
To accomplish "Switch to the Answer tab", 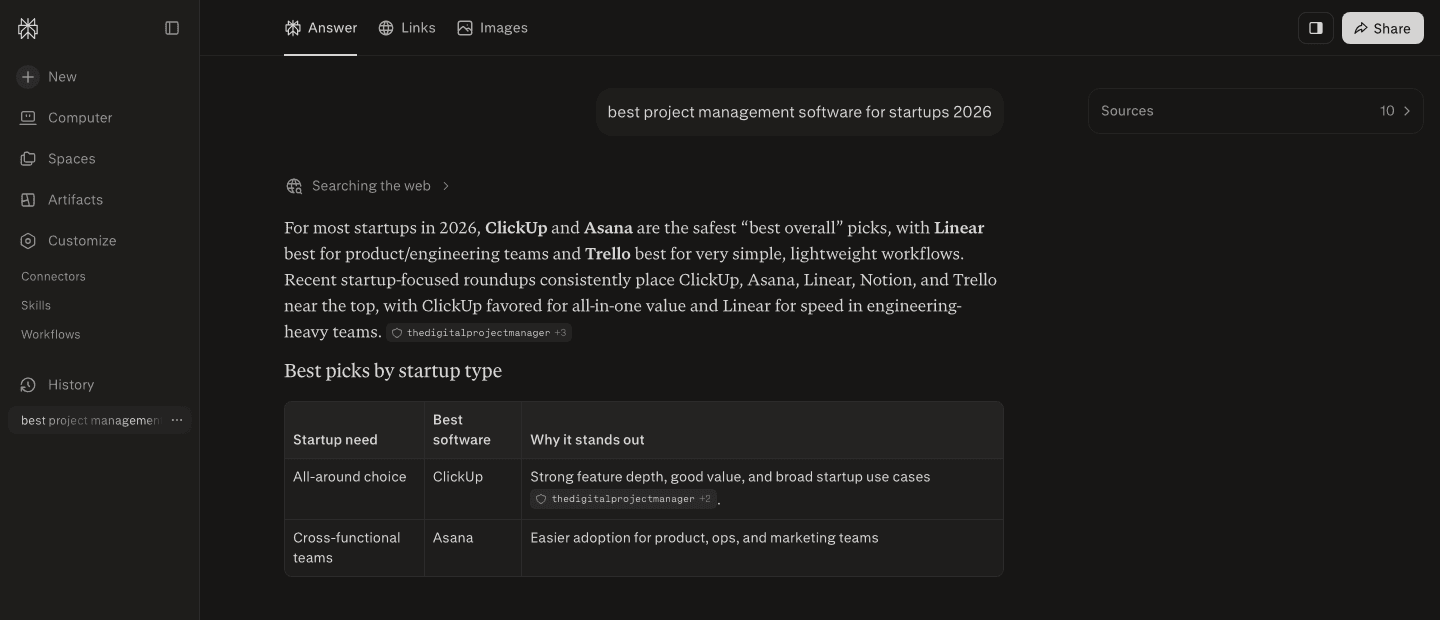I will (x=320, y=28).
